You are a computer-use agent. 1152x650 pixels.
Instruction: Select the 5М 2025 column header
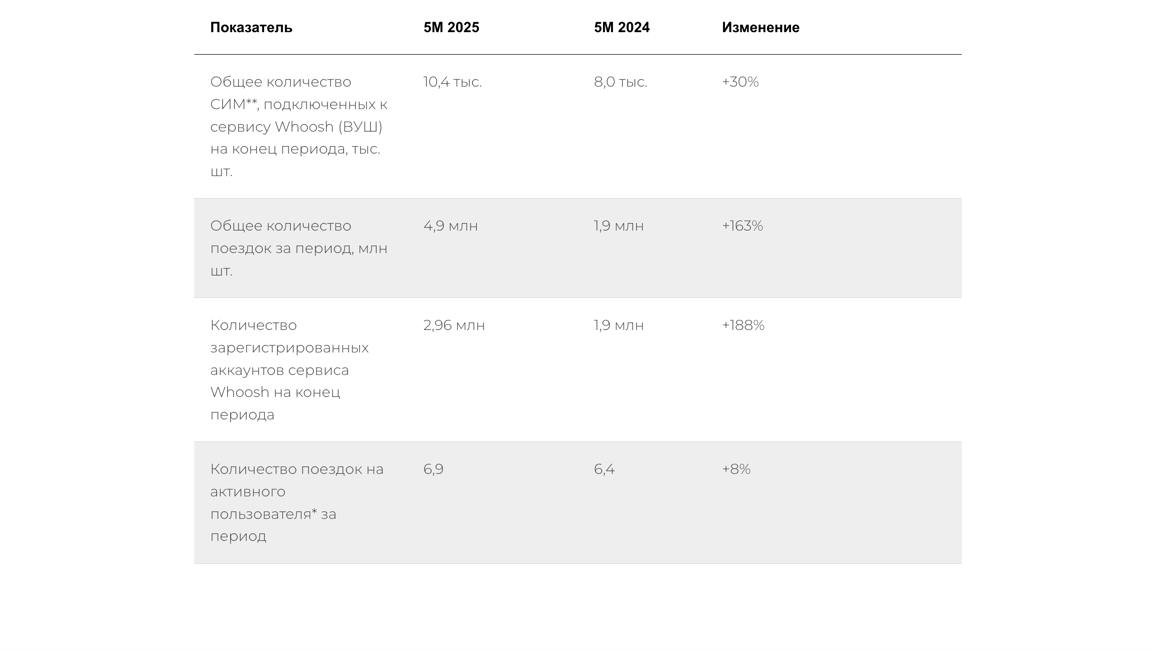451,28
